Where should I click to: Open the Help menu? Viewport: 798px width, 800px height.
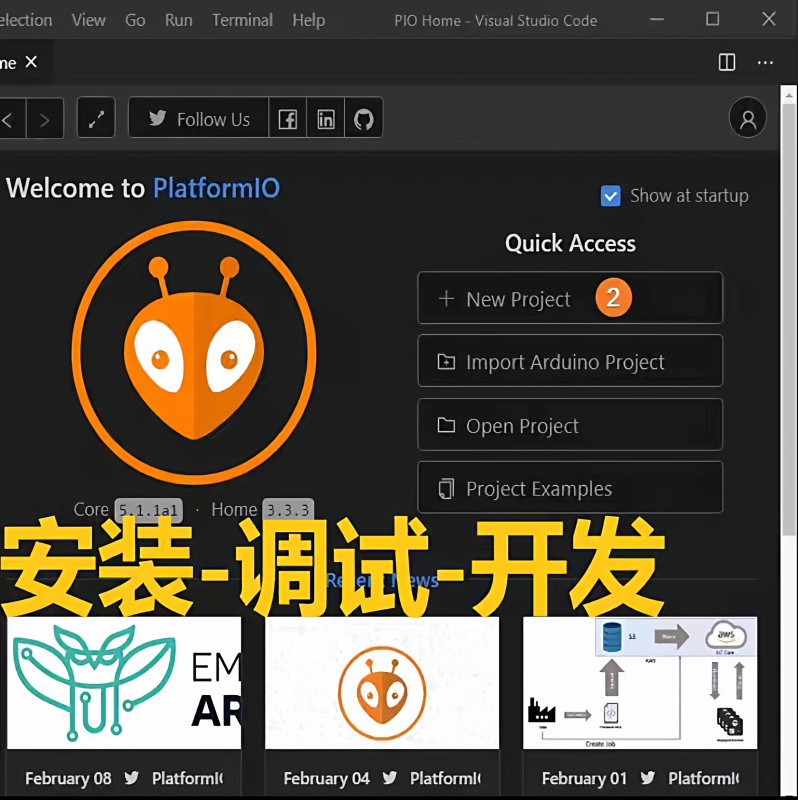point(309,20)
